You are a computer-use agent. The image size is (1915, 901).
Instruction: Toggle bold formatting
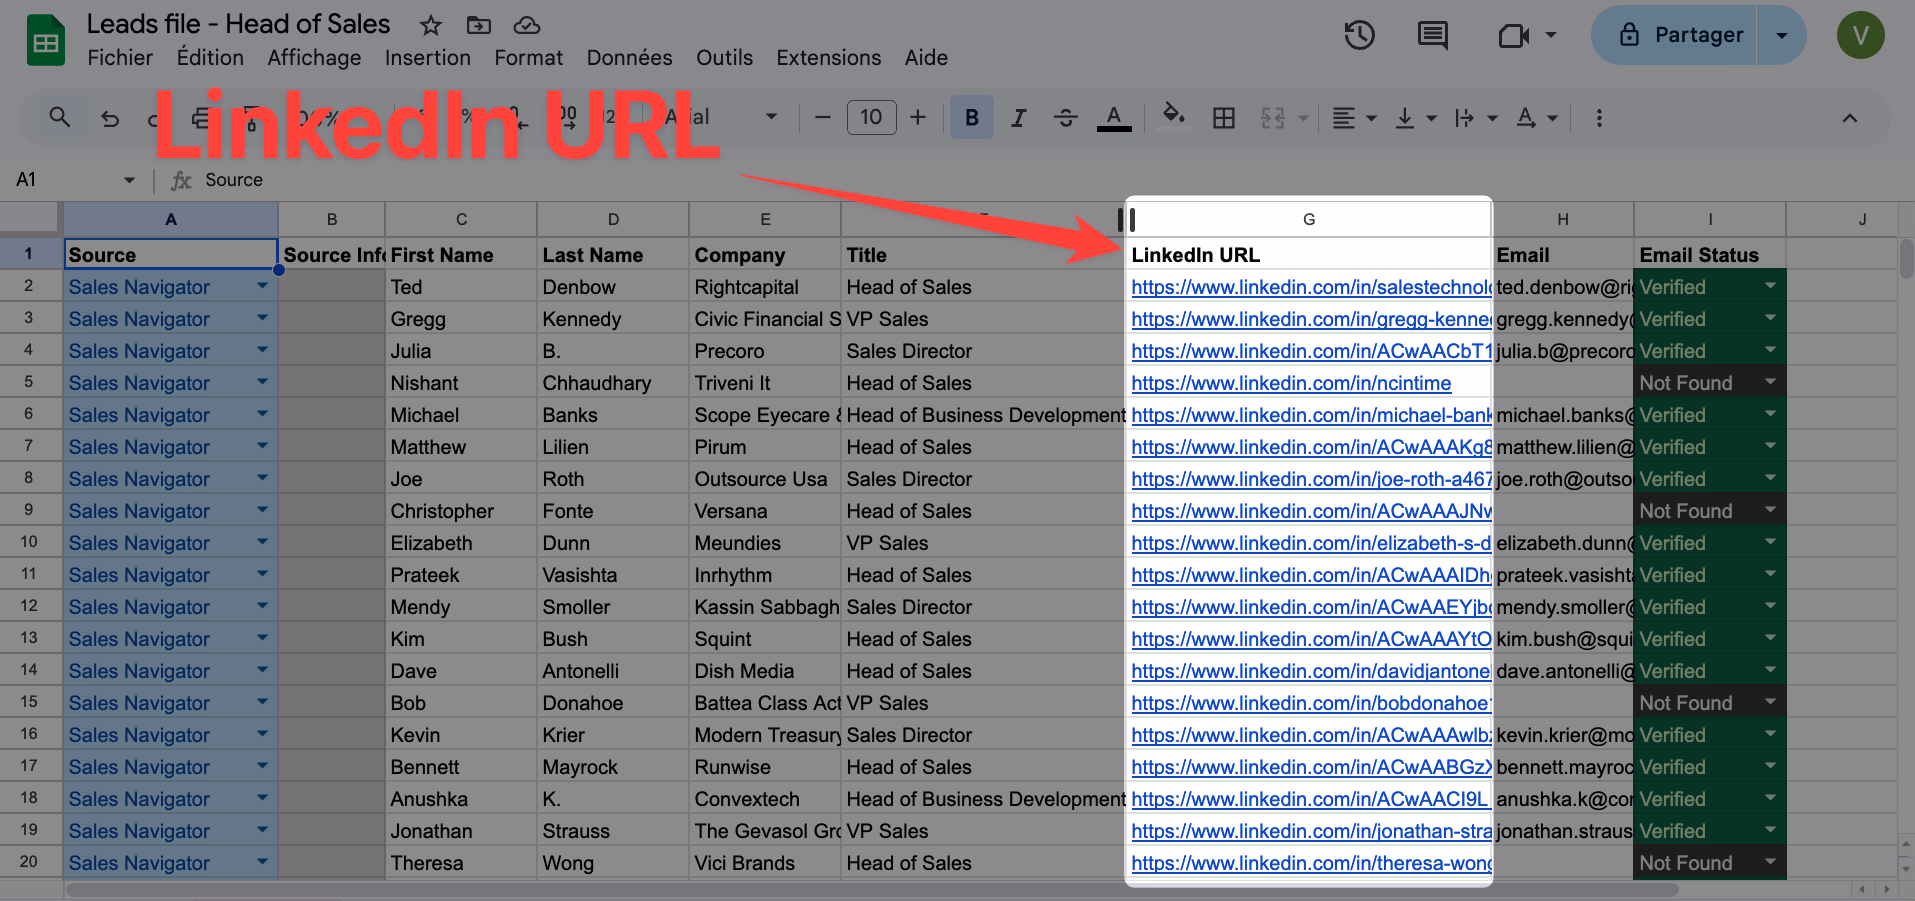pos(971,118)
